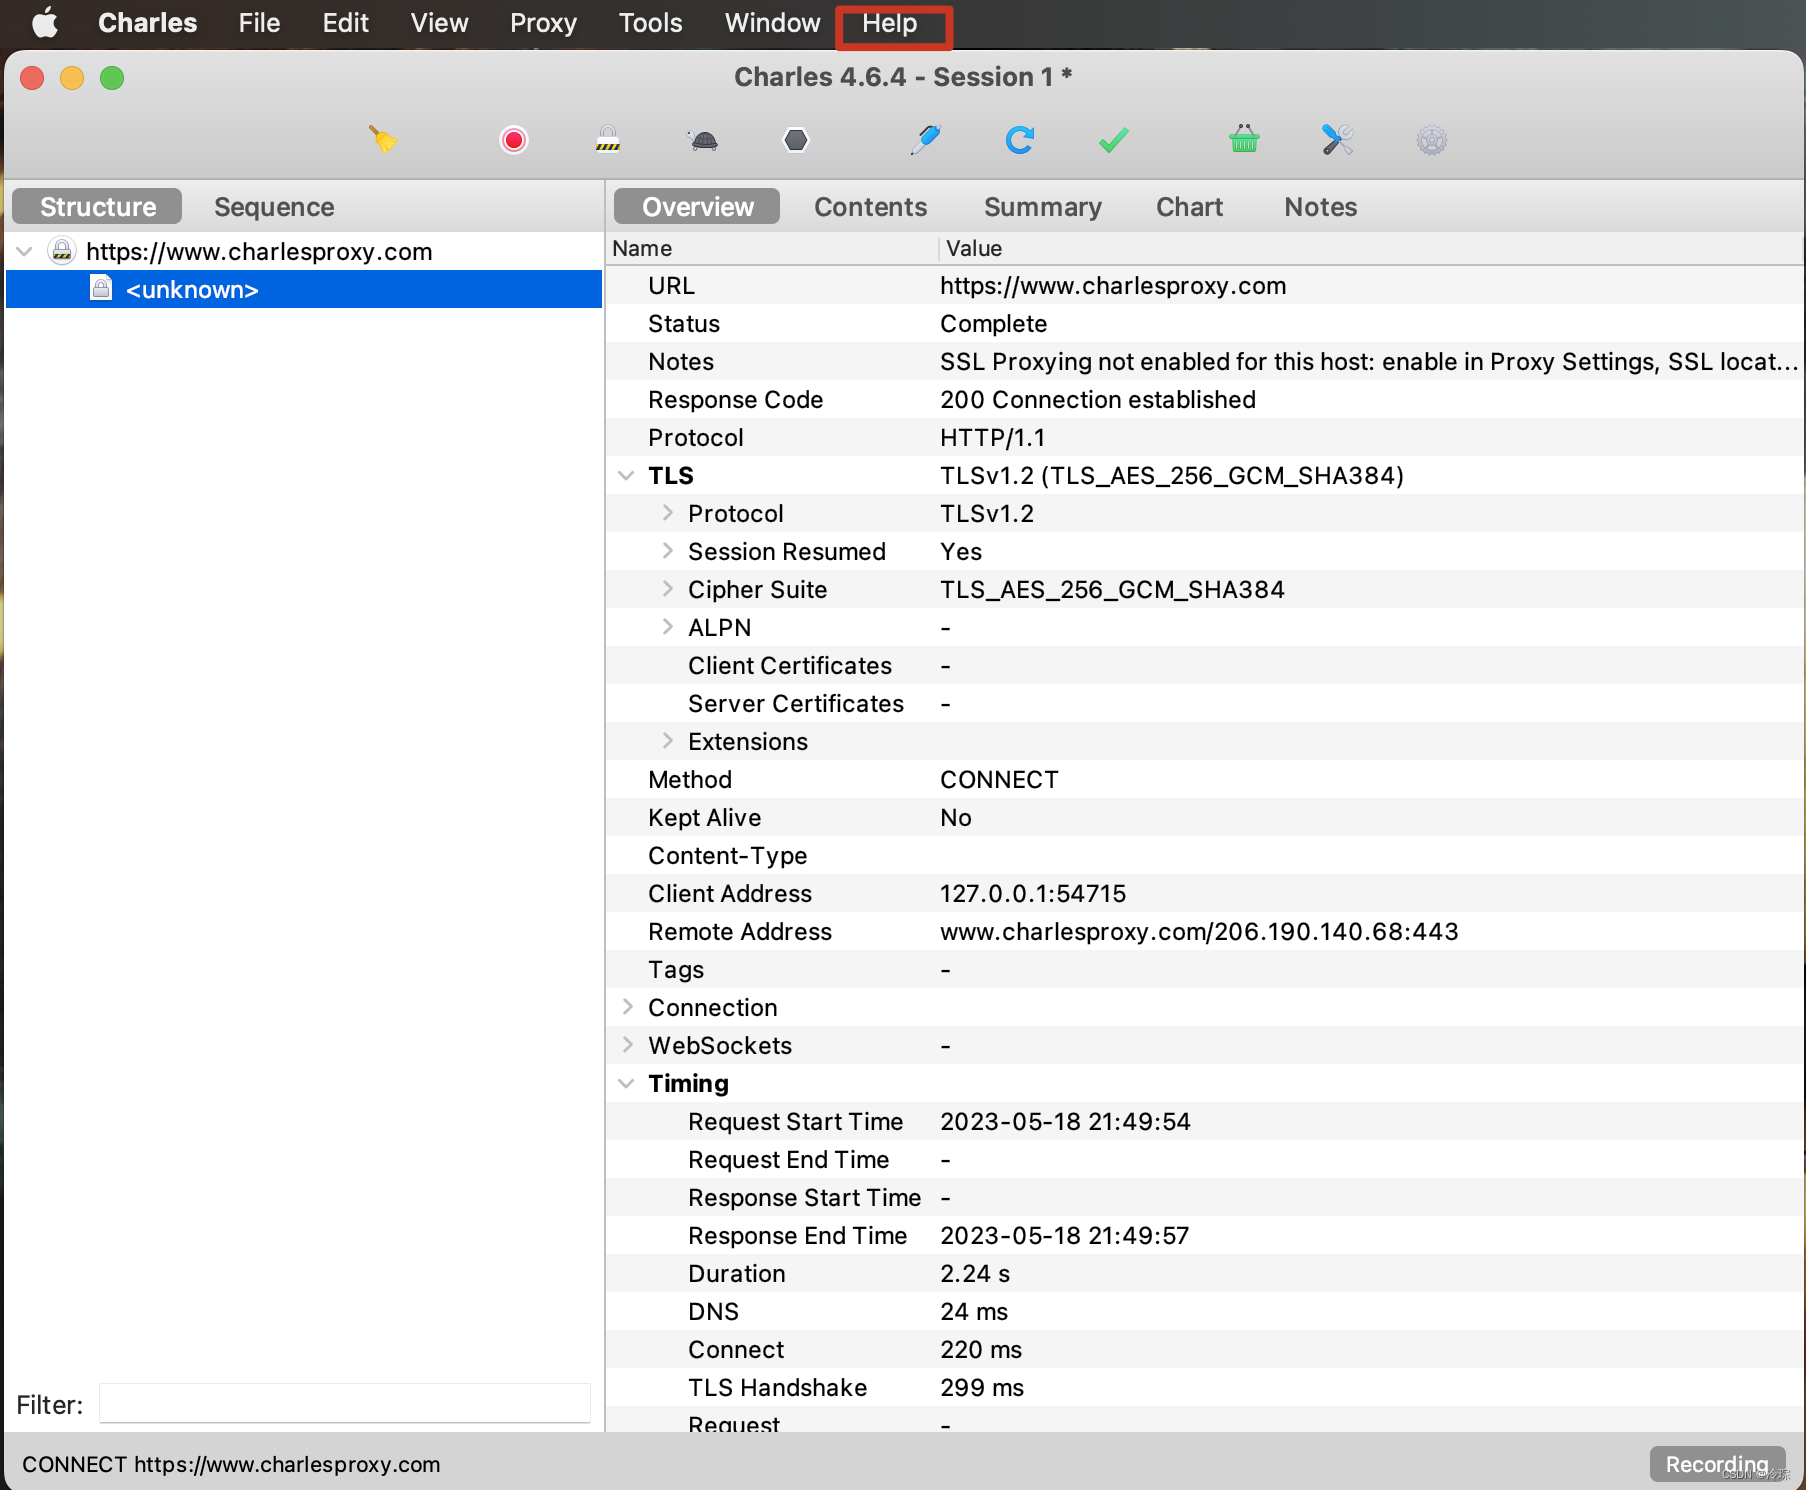Select the Server Certificates row
Image resolution: width=1806 pixels, height=1490 pixels.
pyautogui.click(x=1205, y=703)
